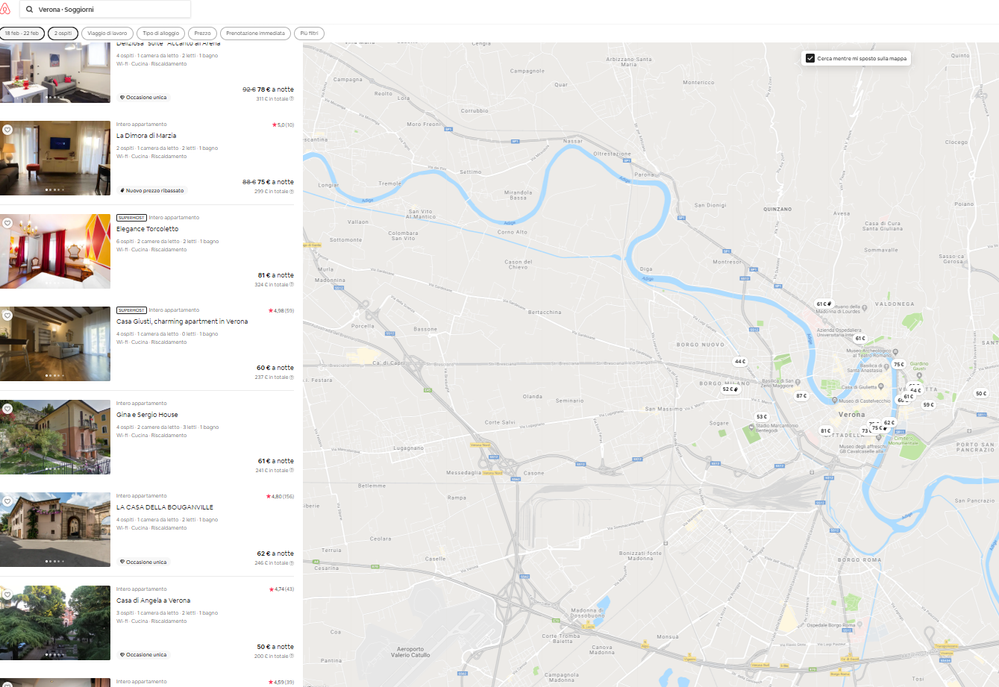Click the Basilica di Santa Anastasia map pin
This screenshot has width=999, height=687.
(886, 367)
